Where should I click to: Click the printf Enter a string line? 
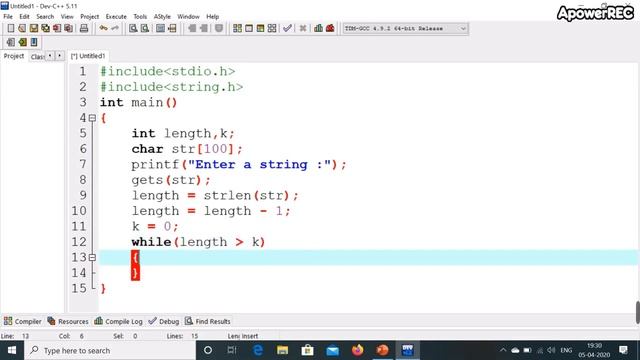click(239, 164)
